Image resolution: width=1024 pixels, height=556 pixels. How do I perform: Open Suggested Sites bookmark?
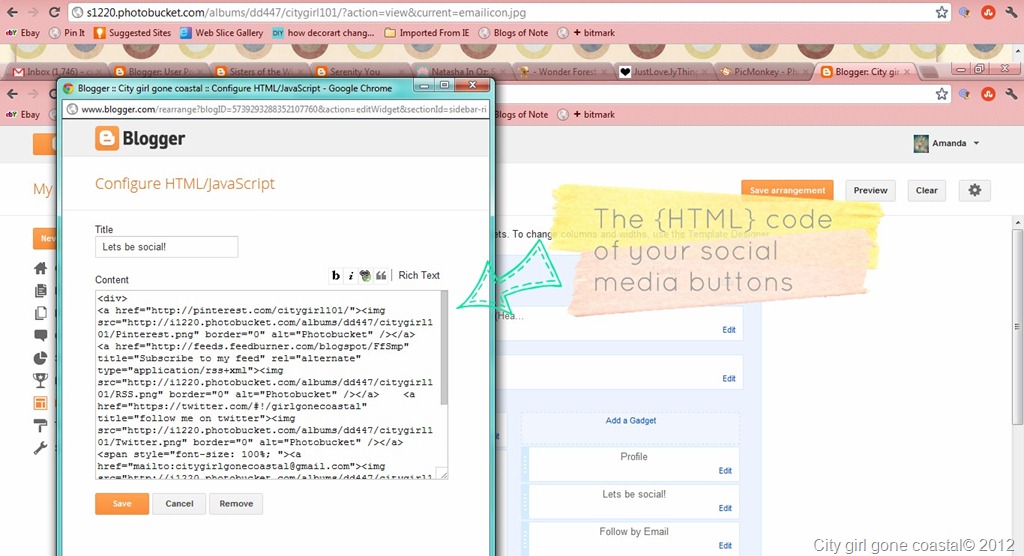tap(133, 33)
